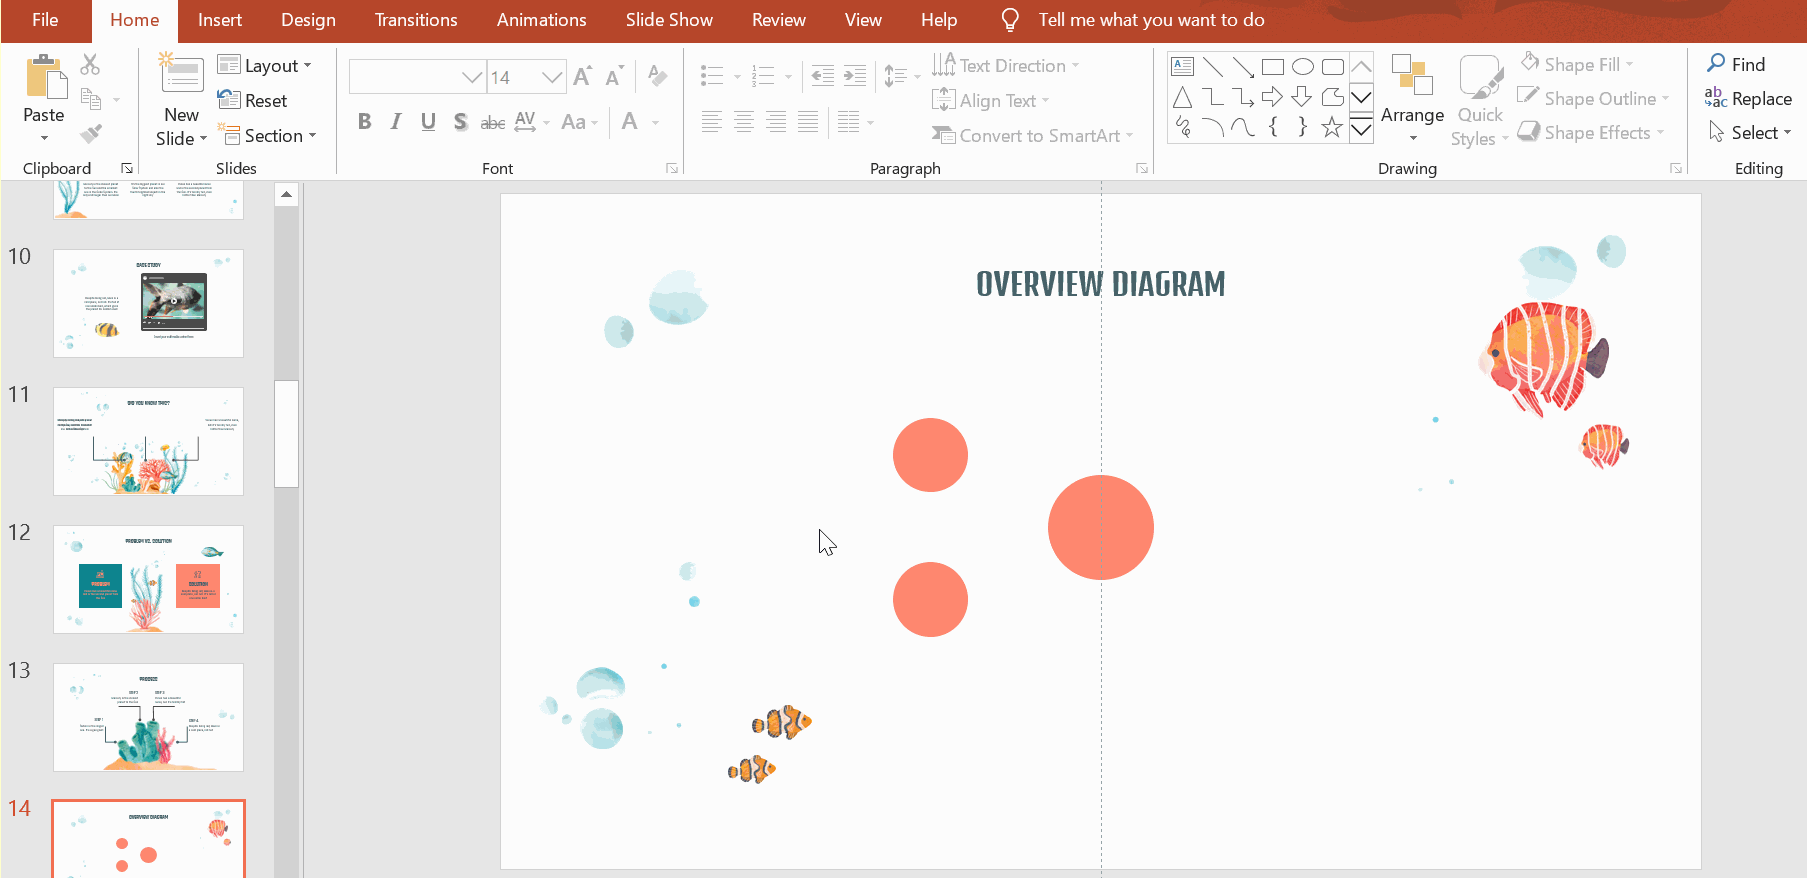The width and height of the screenshot is (1807, 878).
Task: Select slide 12 thumbnail
Action: (x=148, y=579)
